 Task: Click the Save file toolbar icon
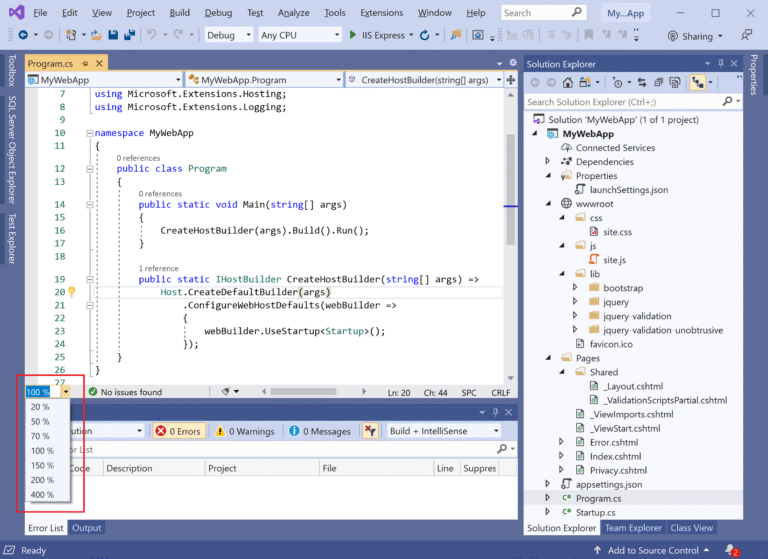click(x=113, y=35)
